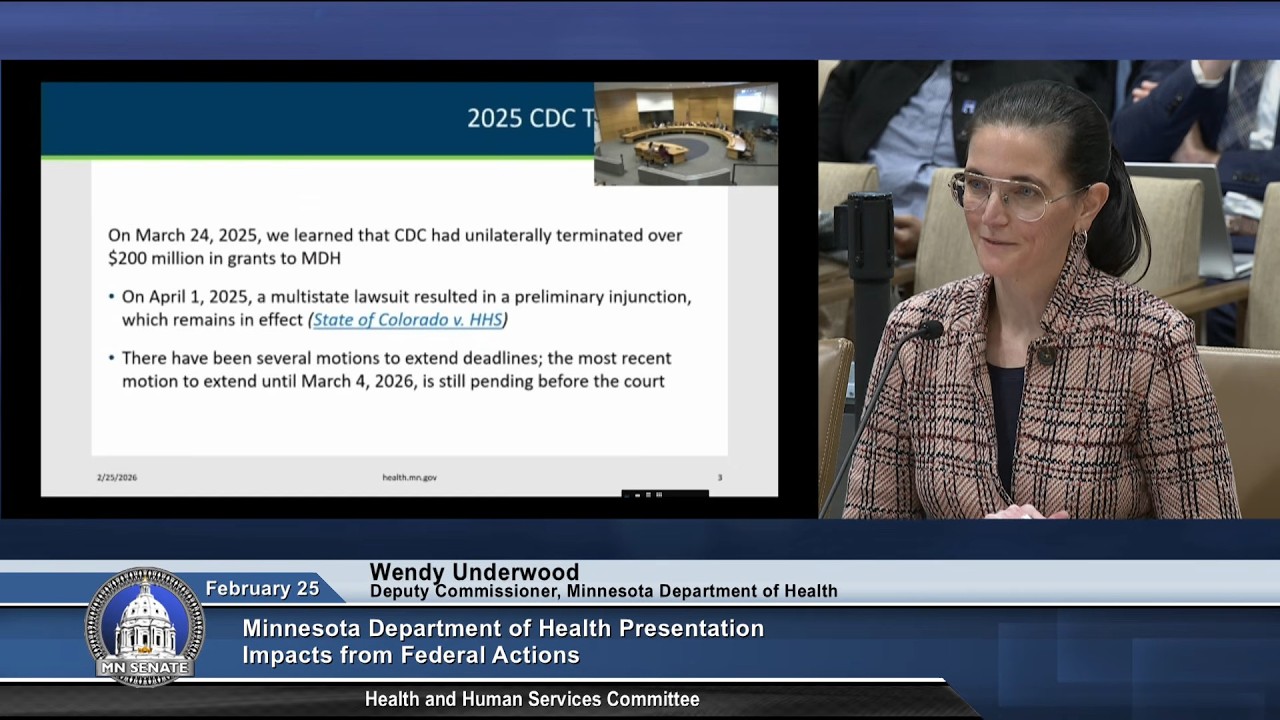The image size is (1280, 720).
Task: Click '$200 million in grants to MDH'
Action: point(226,258)
